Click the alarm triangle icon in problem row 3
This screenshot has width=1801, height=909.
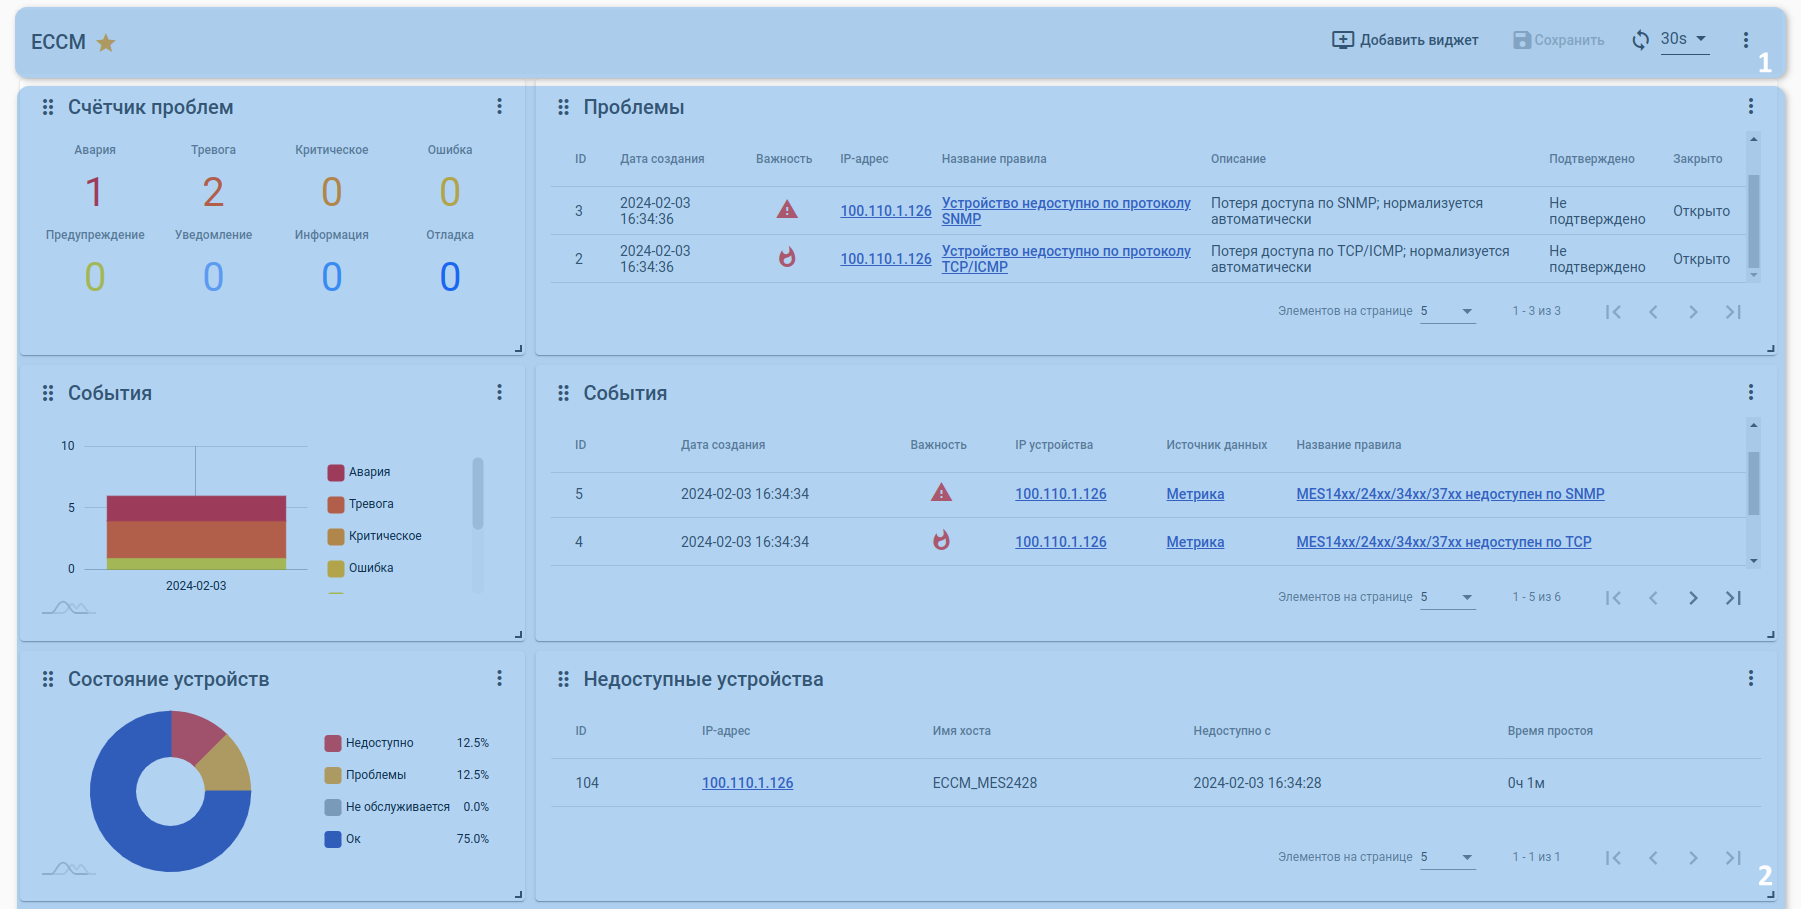pyautogui.click(x=787, y=210)
